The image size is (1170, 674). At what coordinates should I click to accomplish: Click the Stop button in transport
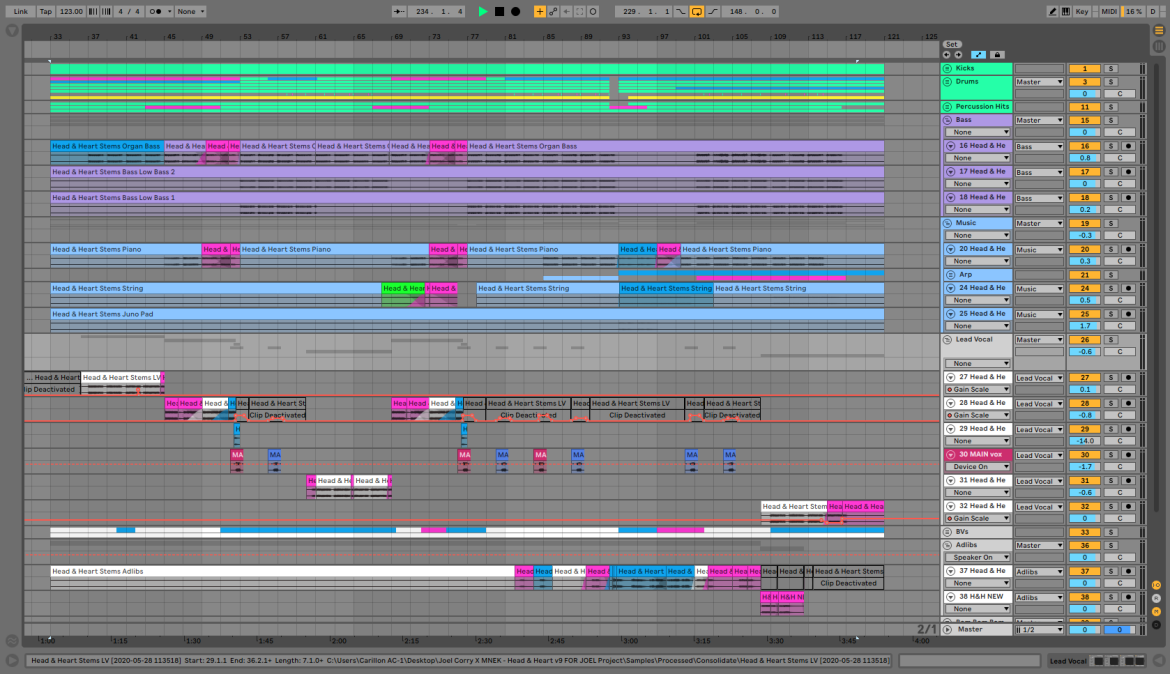point(499,11)
